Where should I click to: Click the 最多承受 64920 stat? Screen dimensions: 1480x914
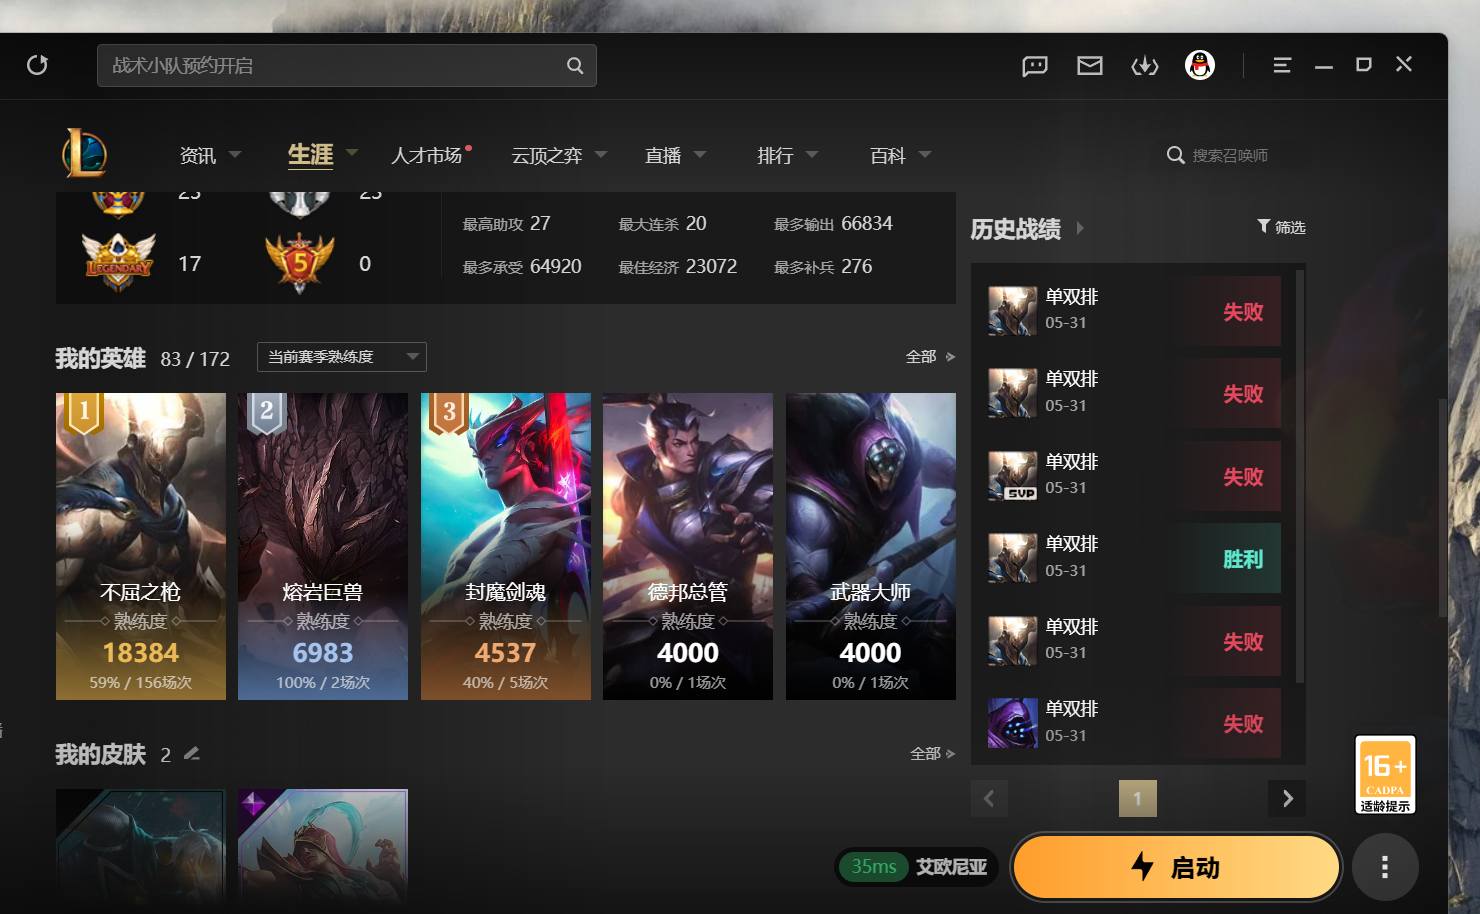(x=522, y=267)
